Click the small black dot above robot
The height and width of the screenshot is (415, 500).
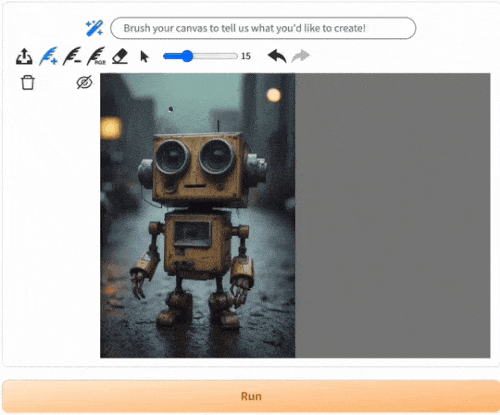(x=171, y=109)
